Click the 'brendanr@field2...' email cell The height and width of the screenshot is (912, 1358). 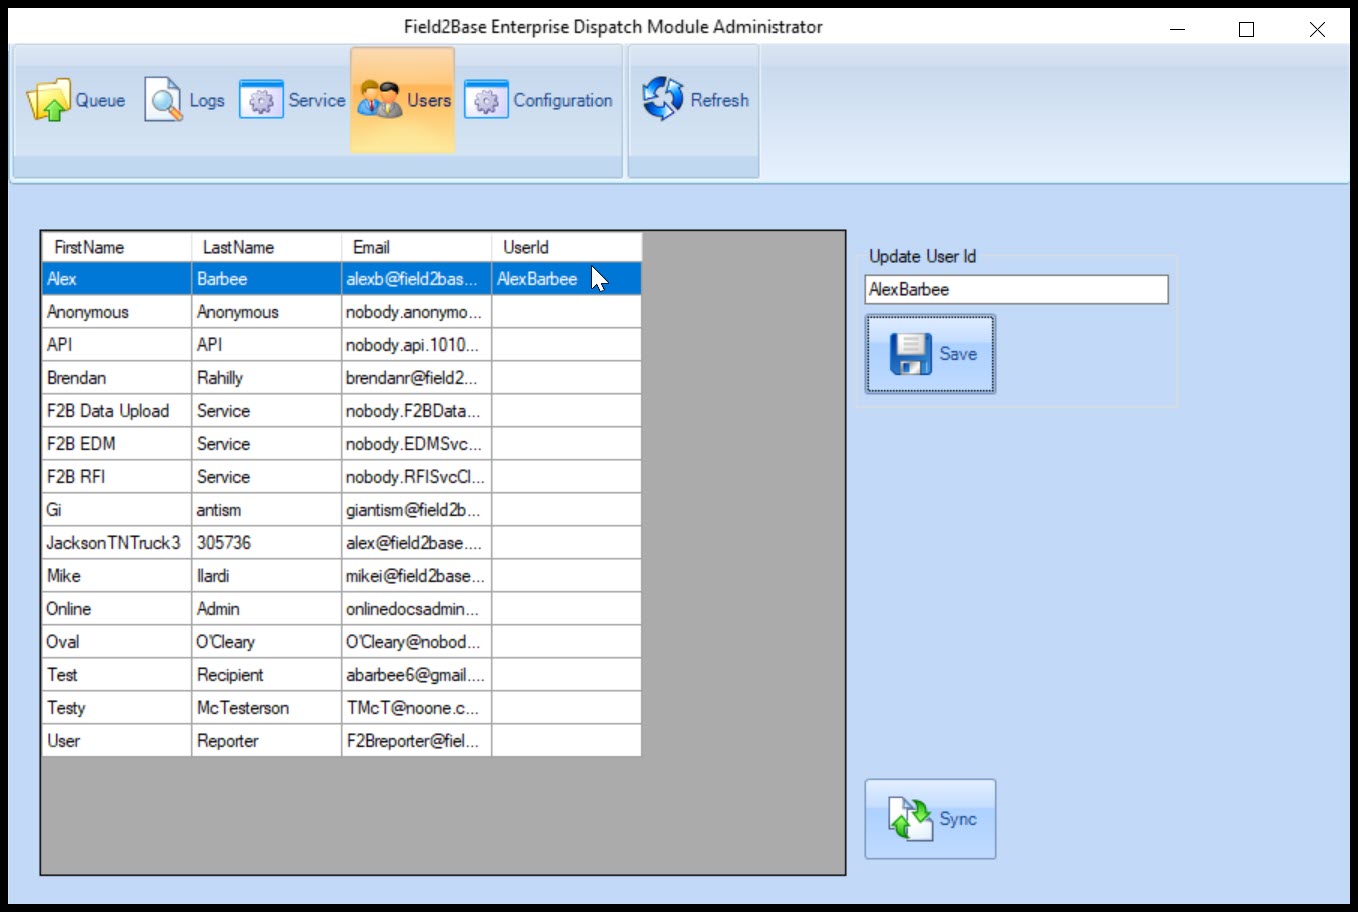pyautogui.click(x=416, y=378)
